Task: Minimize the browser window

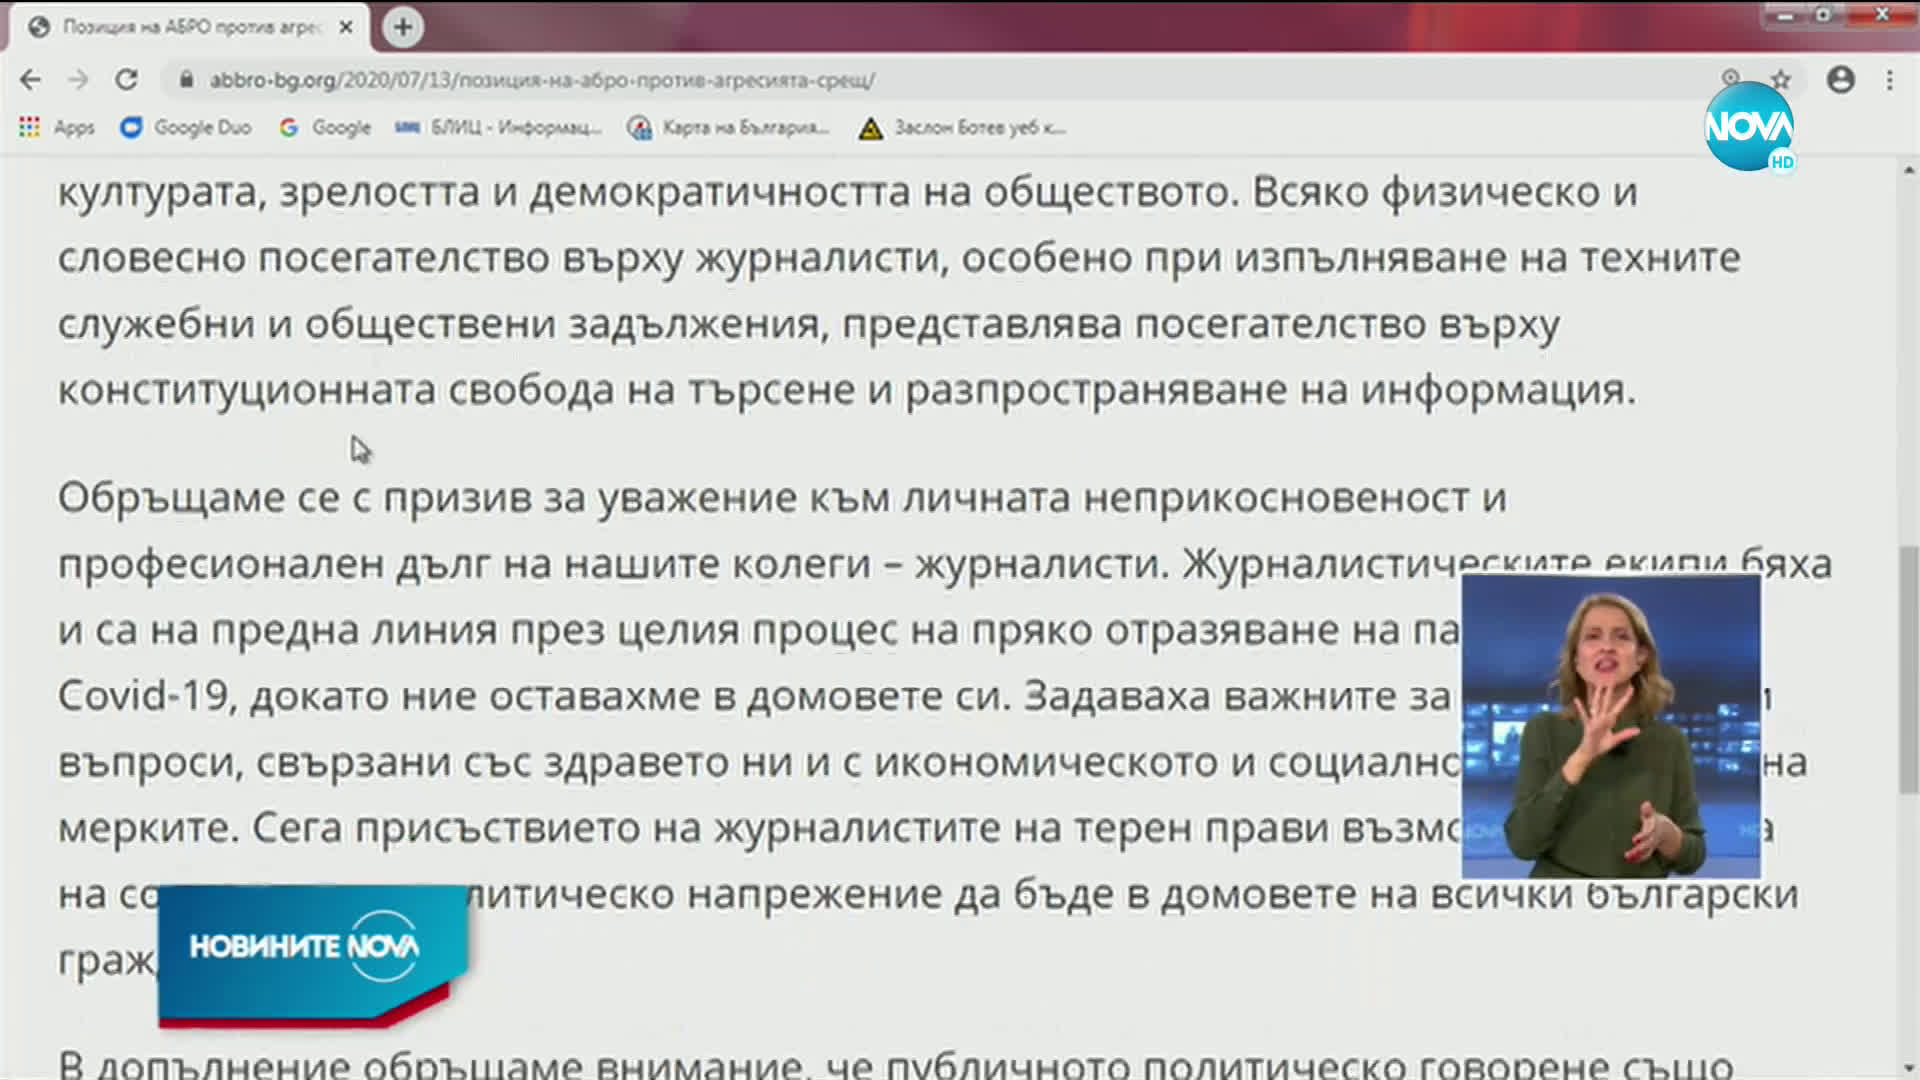Action: pyautogui.click(x=1786, y=15)
